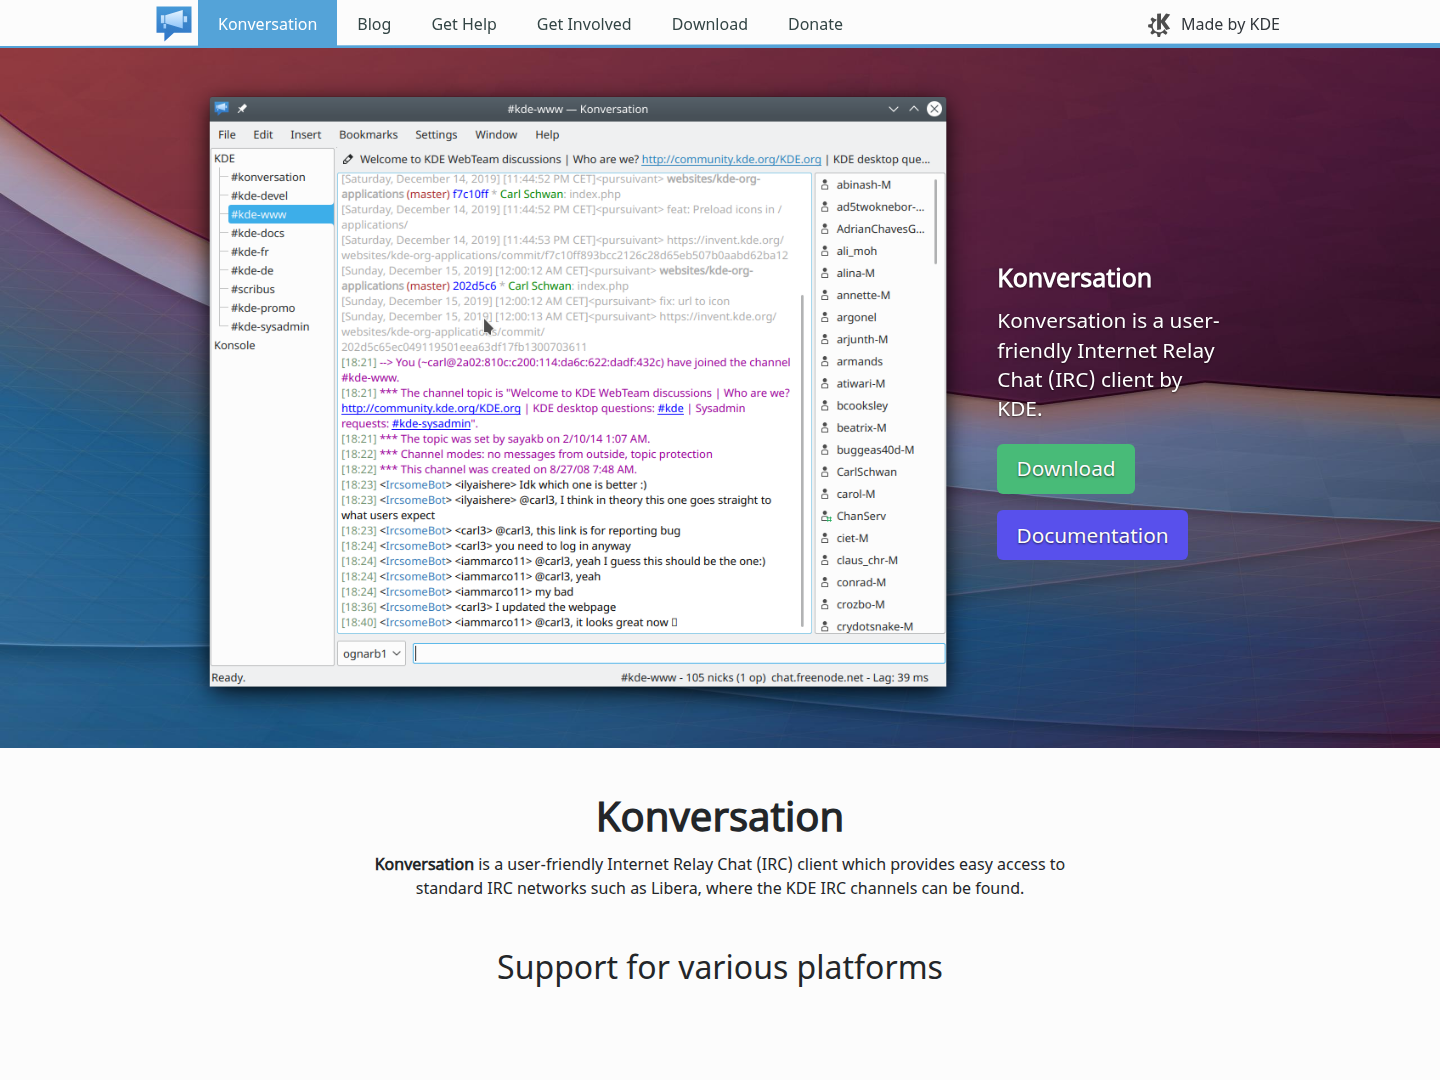Click the user icon beside conrad-M
Viewport: 1440px width, 1080px height.
pos(825,582)
